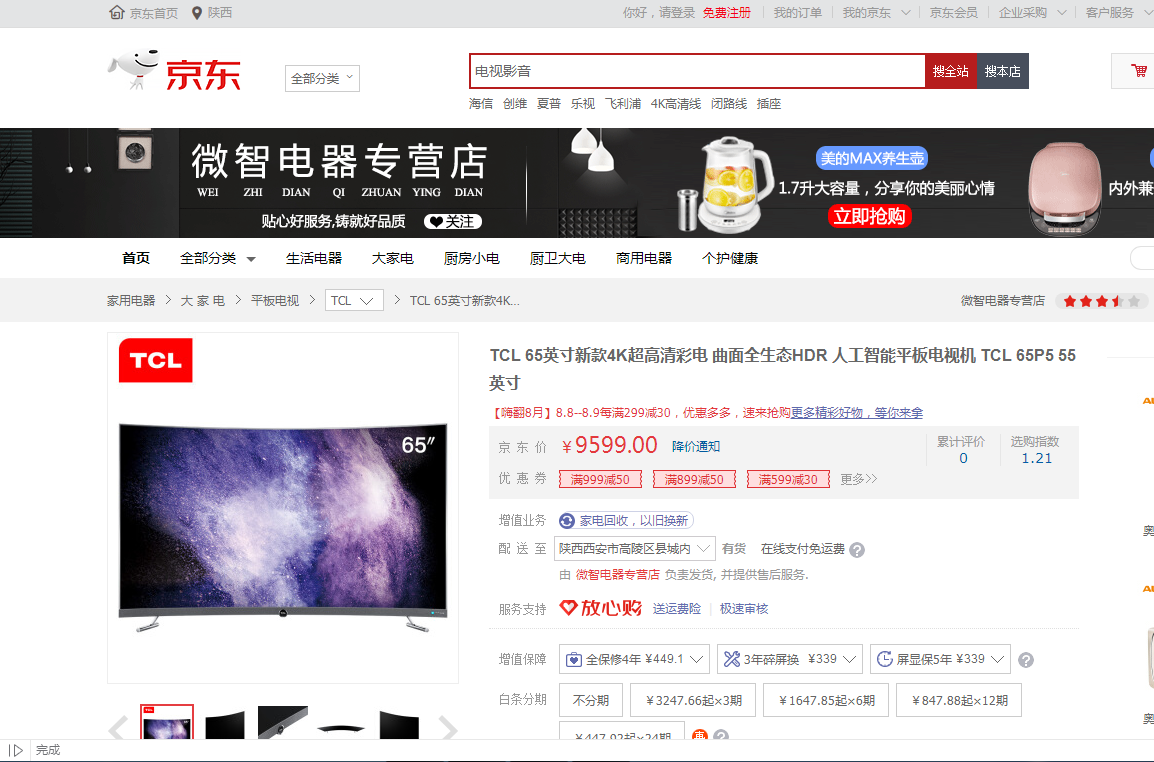This screenshot has width=1154, height=762.
Task: Open 生活电器 category menu
Action: pyautogui.click(x=314, y=258)
